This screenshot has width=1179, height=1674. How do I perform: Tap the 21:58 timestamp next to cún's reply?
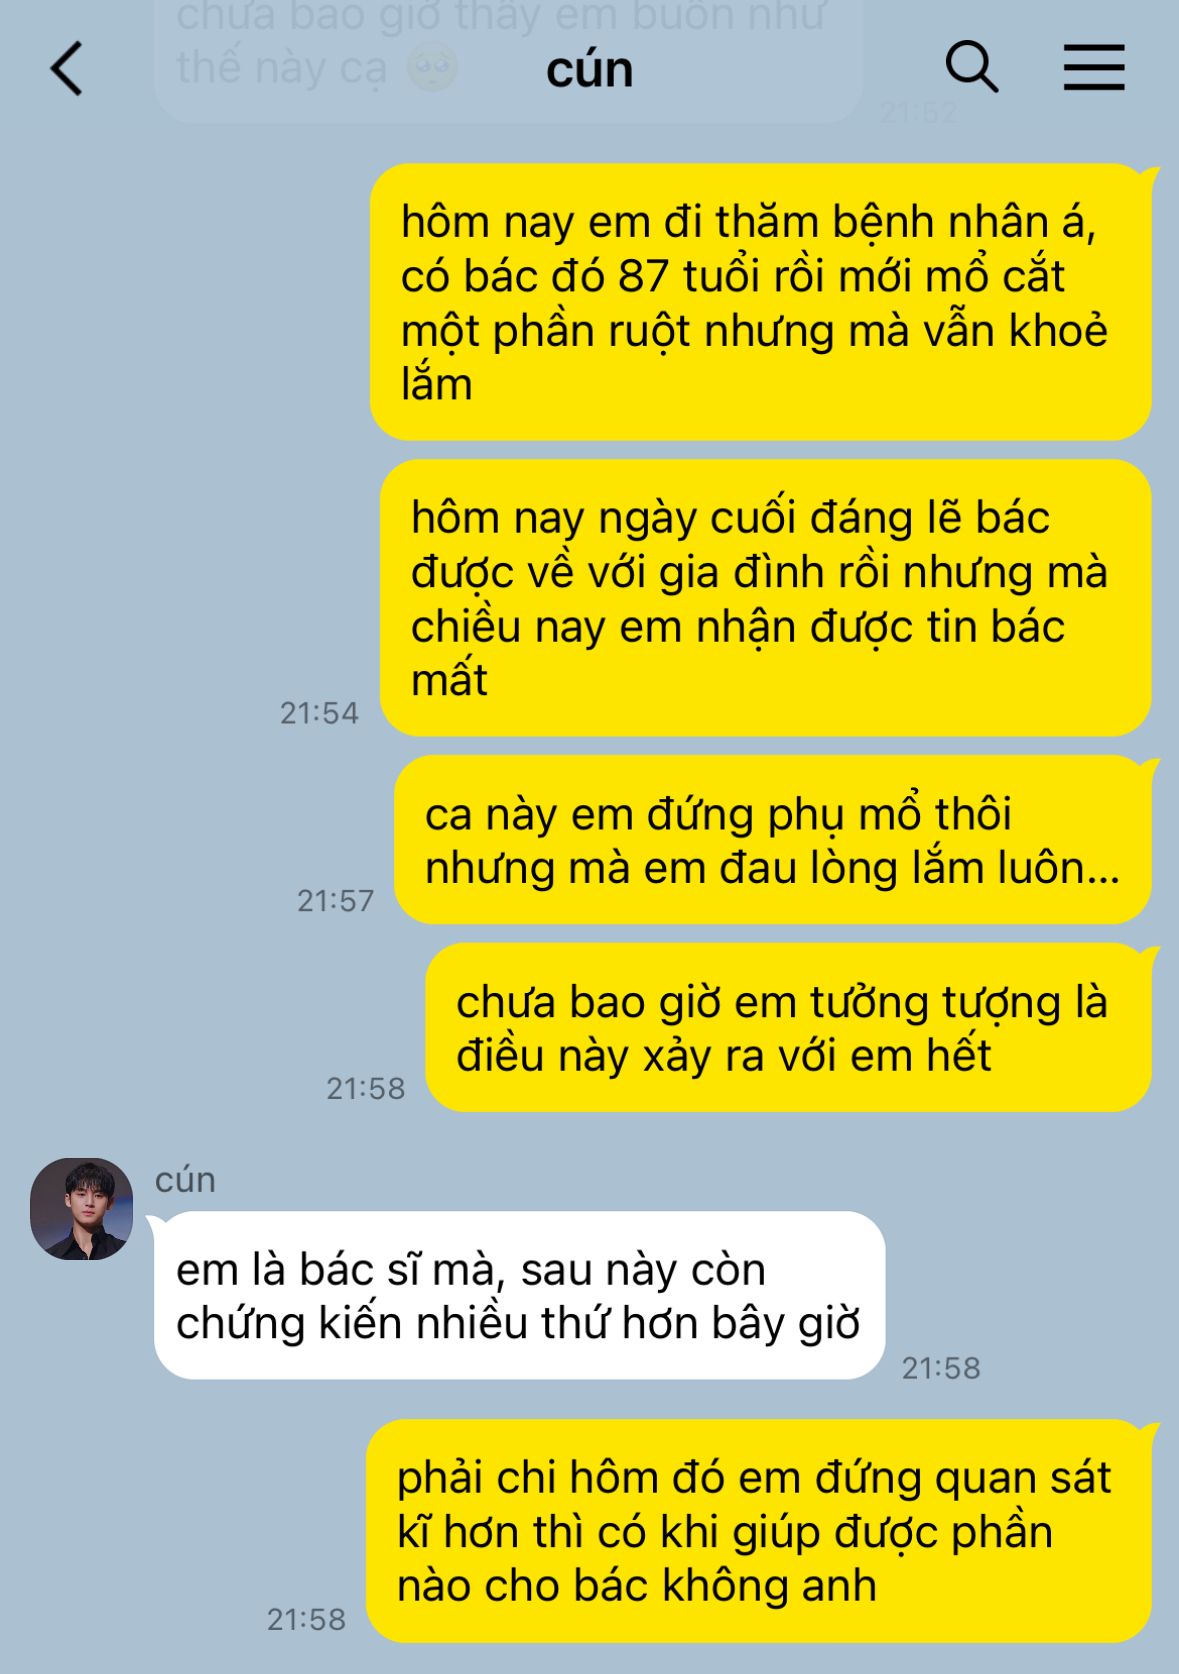pos(941,1368)
